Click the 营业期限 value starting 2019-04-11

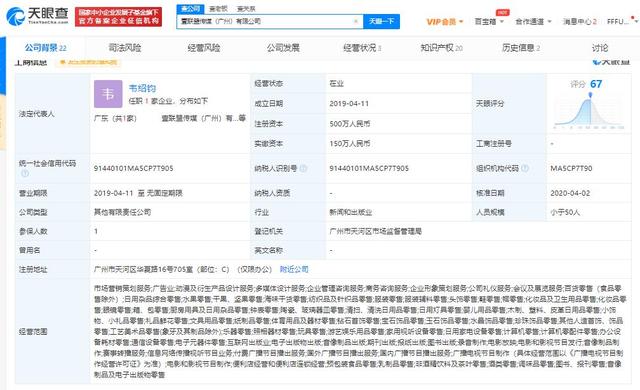(138, 193)
